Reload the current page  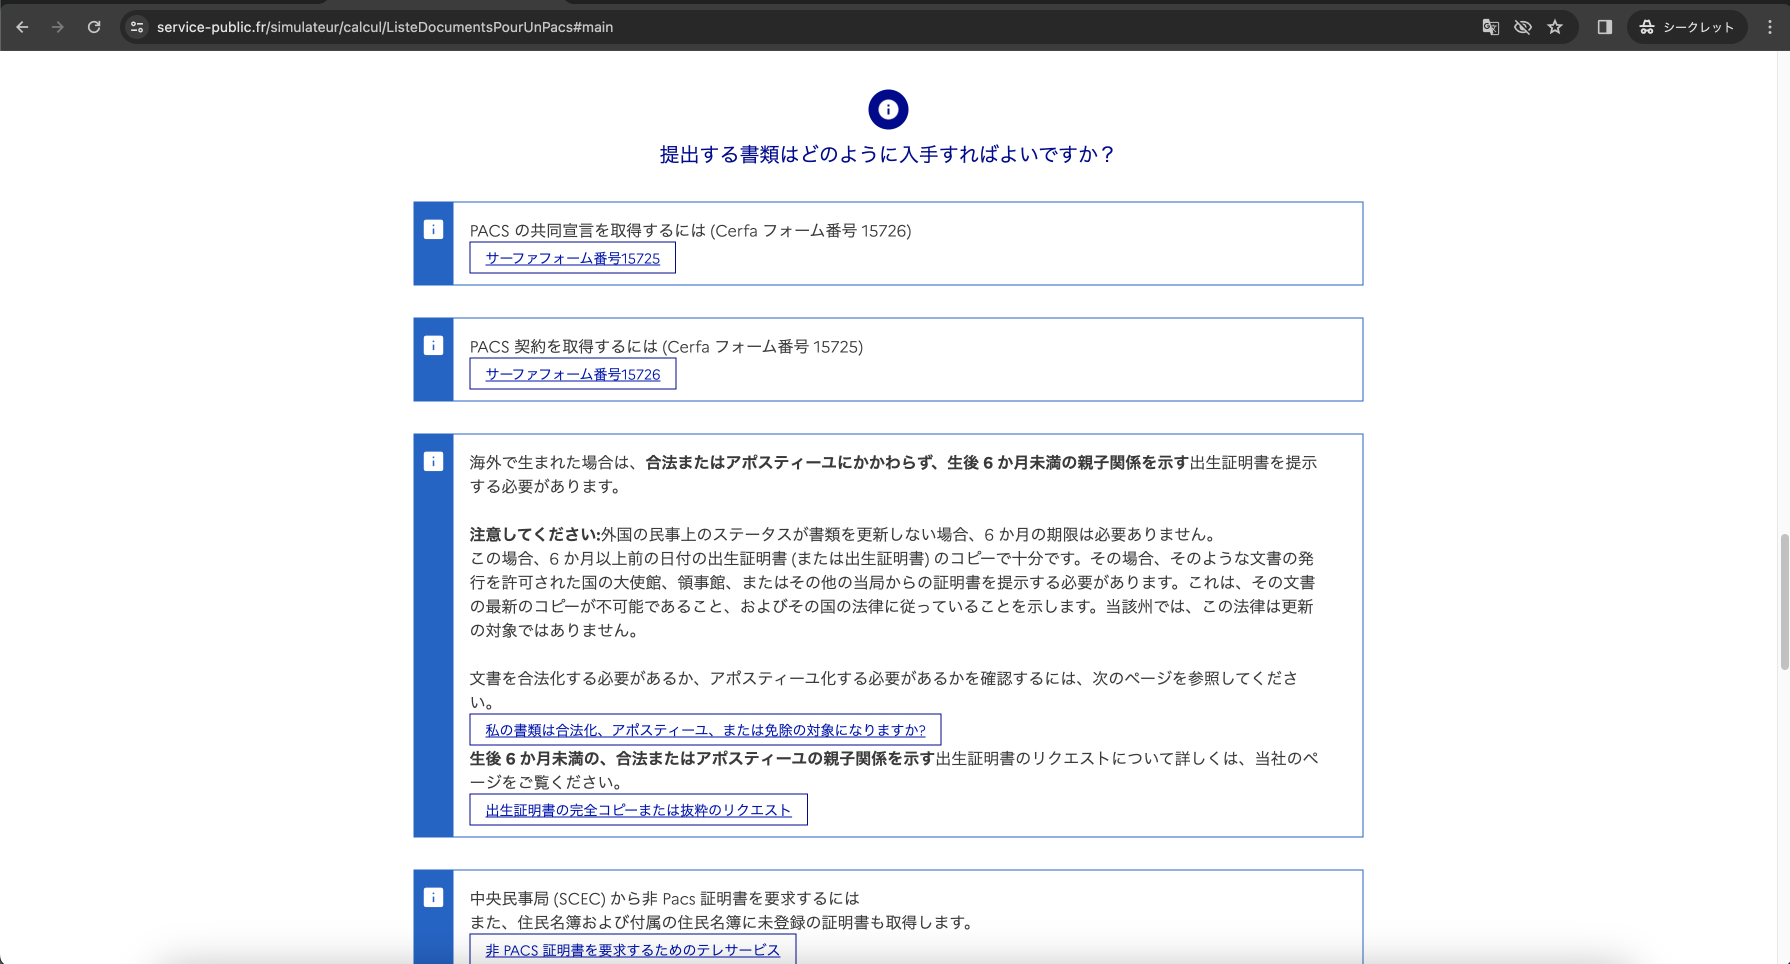coord(94,27)
